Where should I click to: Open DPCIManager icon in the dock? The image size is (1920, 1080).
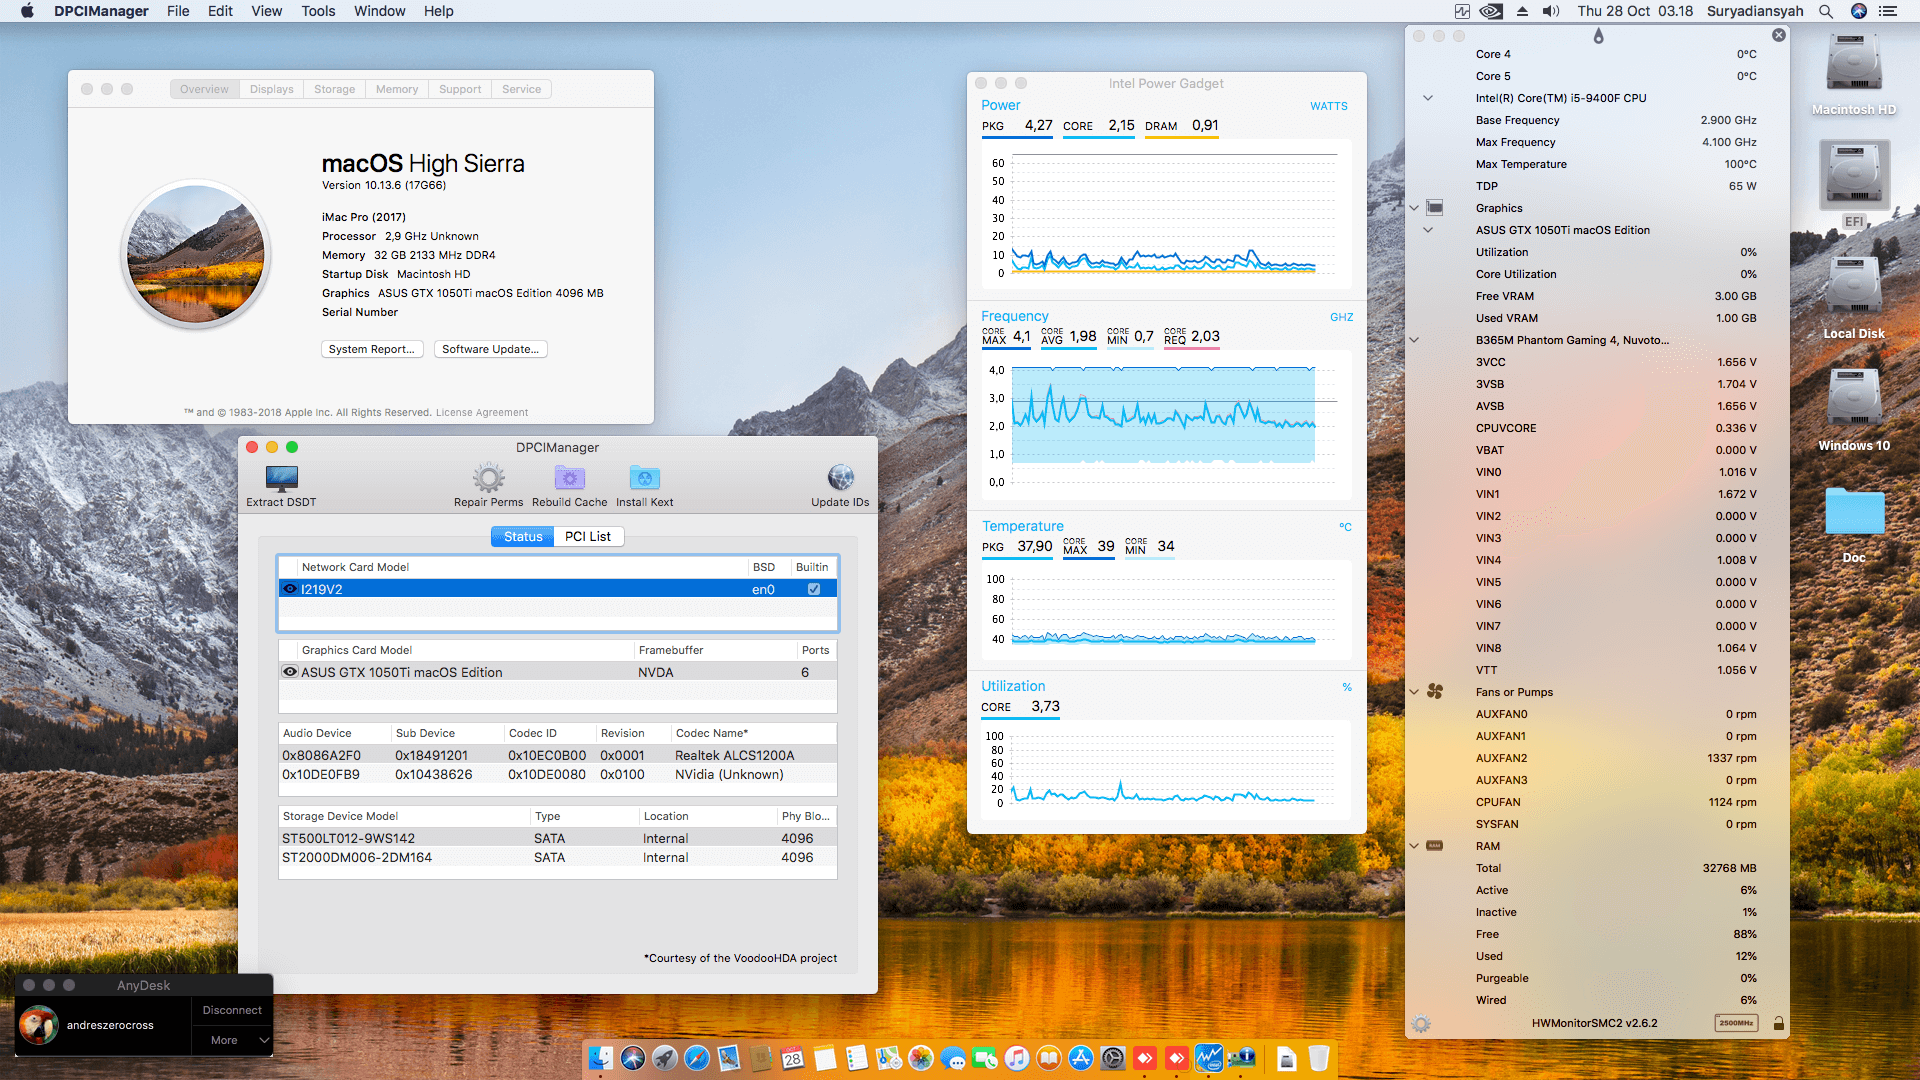click(1241, 1058)
